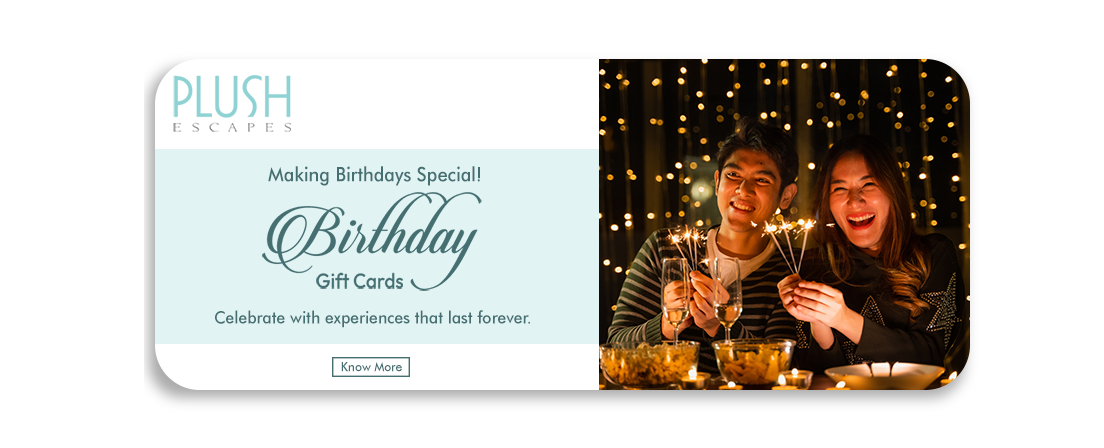Click the left glass bowl of snacks
This screenshot has width=1104, height=448.
pos(649,363)
